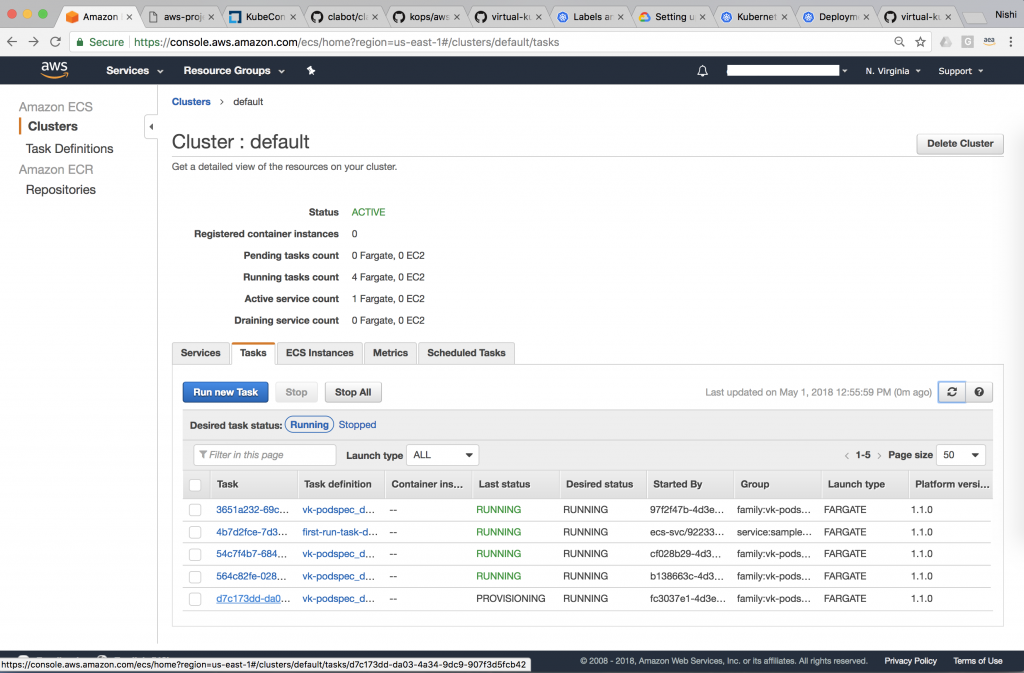The height and width of the screenshot is (673, 1024).
Task: Switch to the Deployment browser tab
Action: point(837,17)
